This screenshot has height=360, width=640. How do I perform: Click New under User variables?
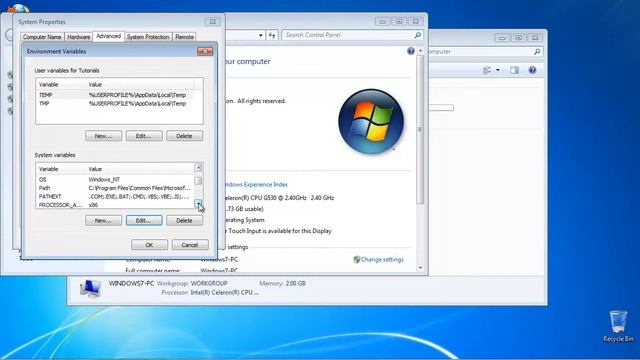click(103, 136)
